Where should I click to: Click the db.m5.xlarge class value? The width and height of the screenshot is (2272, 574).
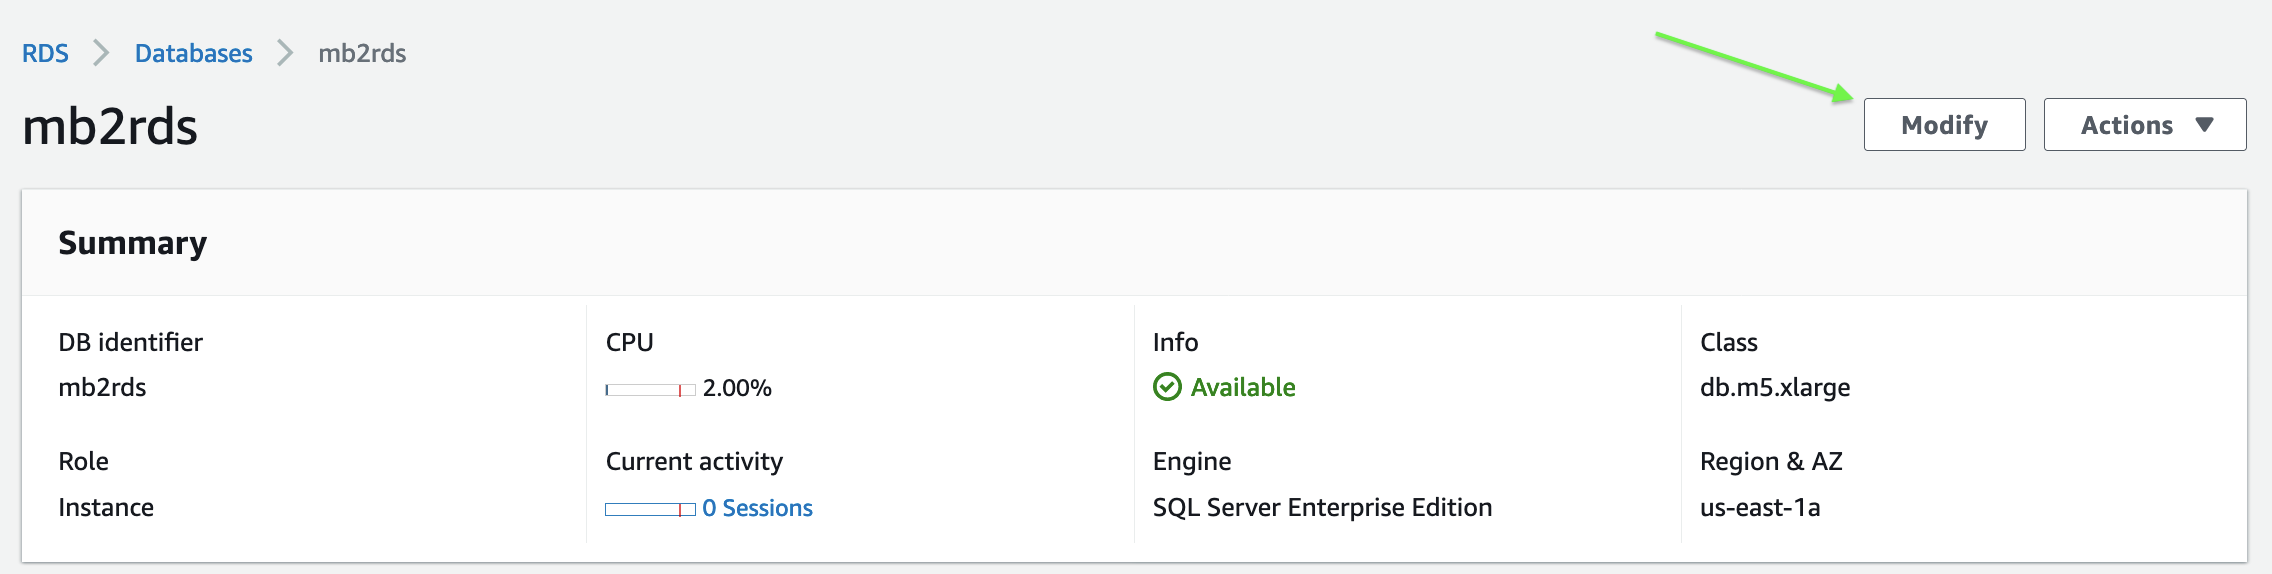coord(1775,388)
